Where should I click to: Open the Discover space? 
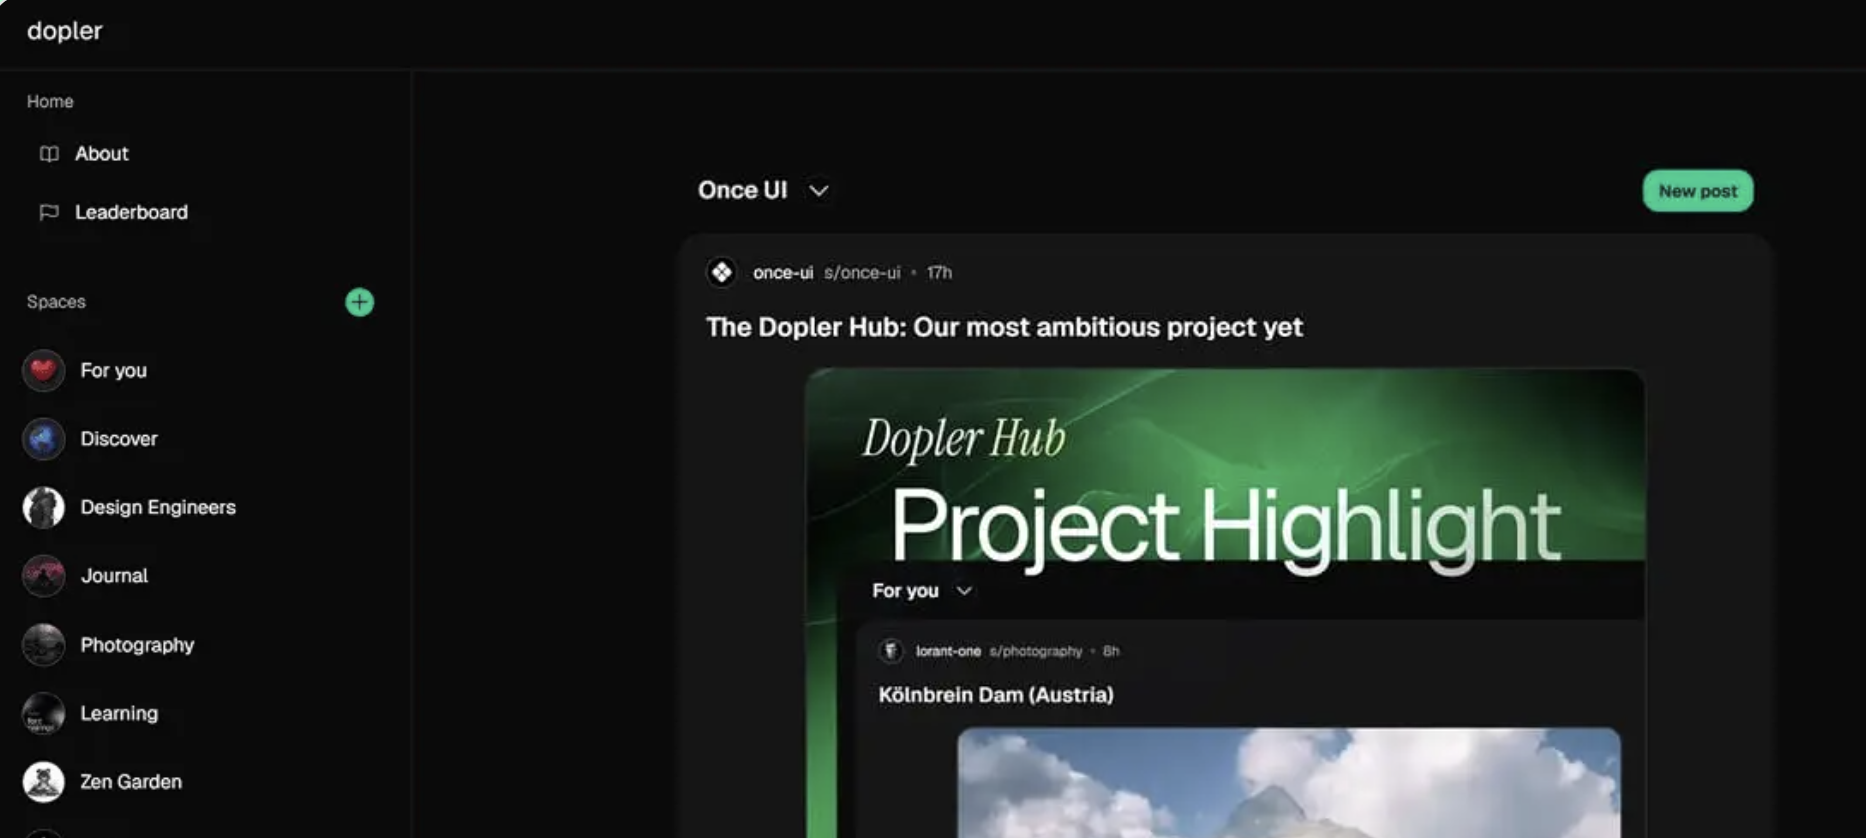(118, 439)
